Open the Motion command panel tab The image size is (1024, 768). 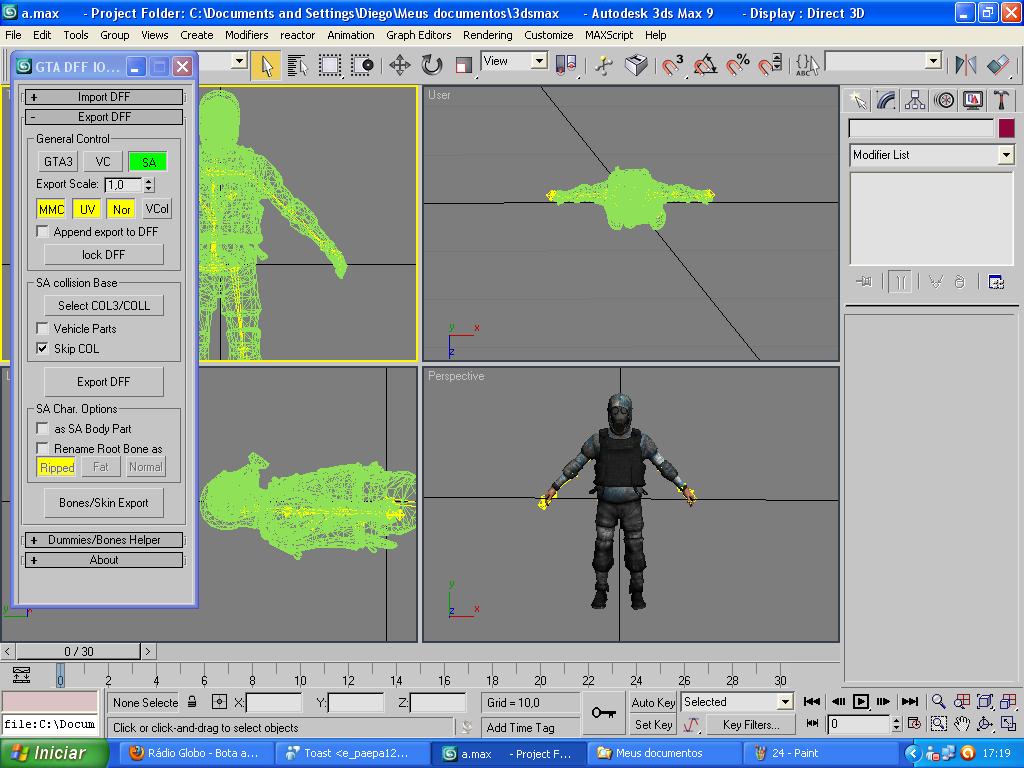click(943, 100)
